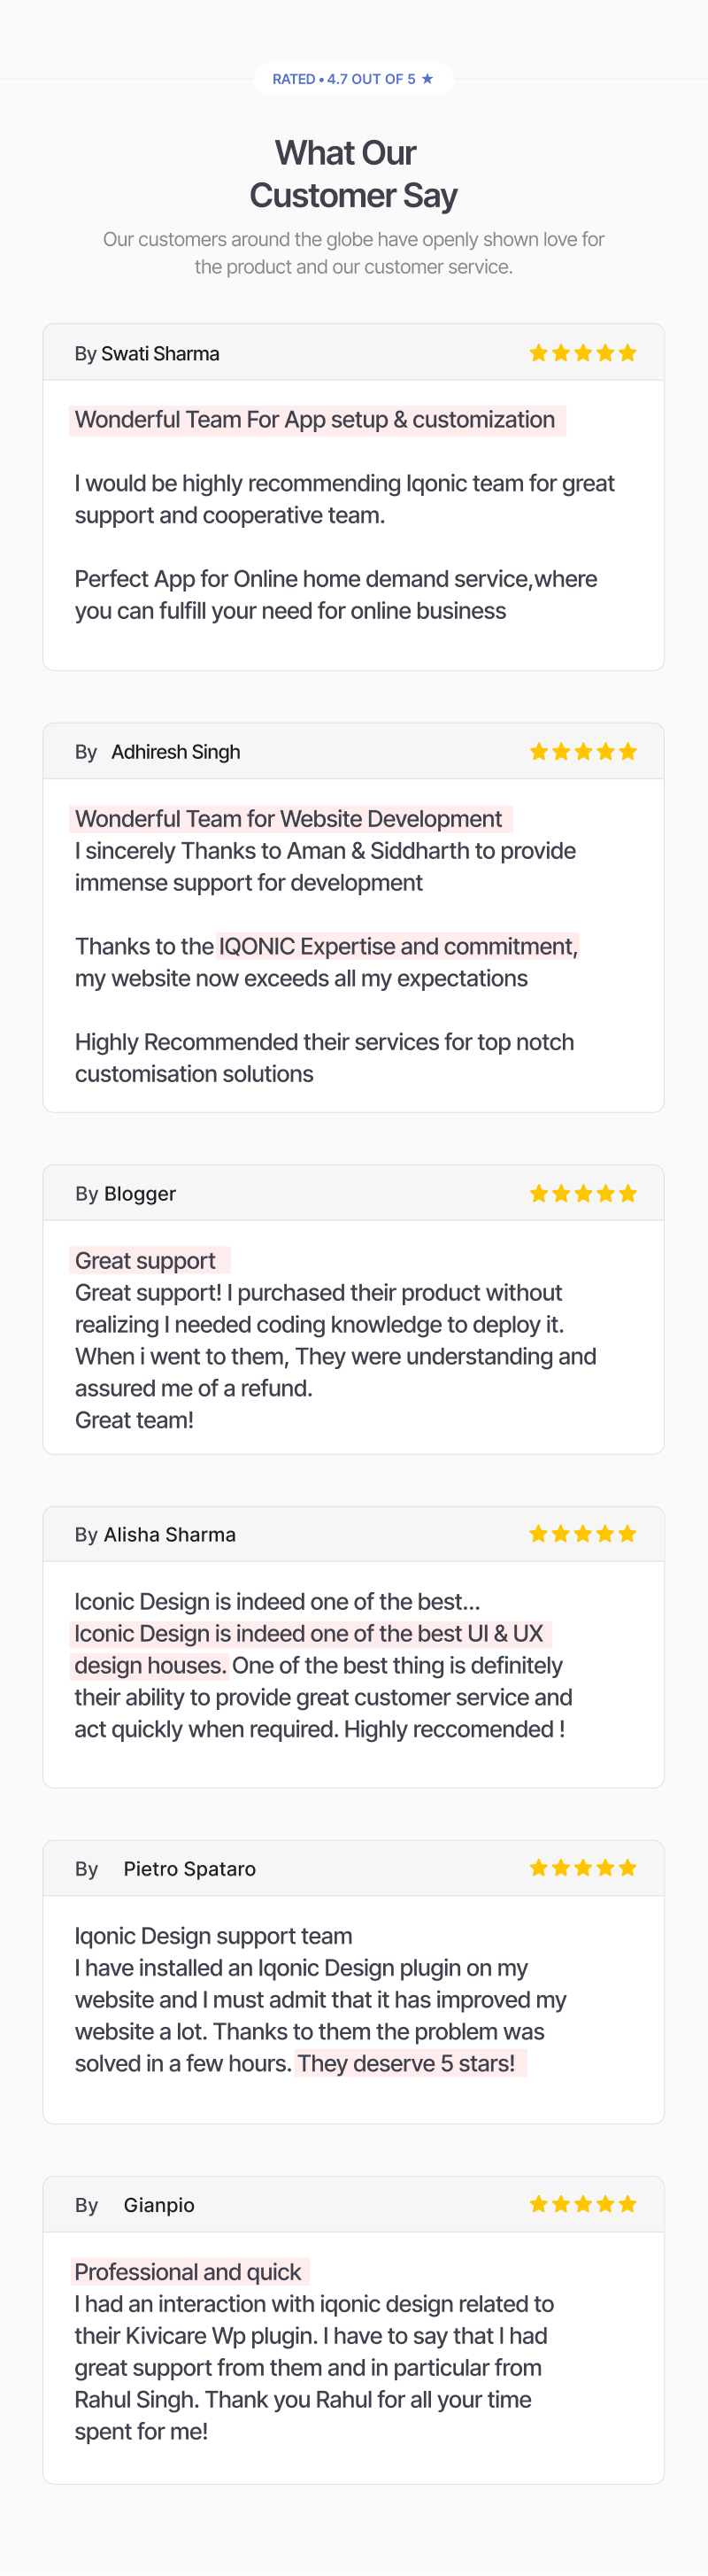Click the Pietro Spataro author name

pyautogui.click(x=190, y=1869)
